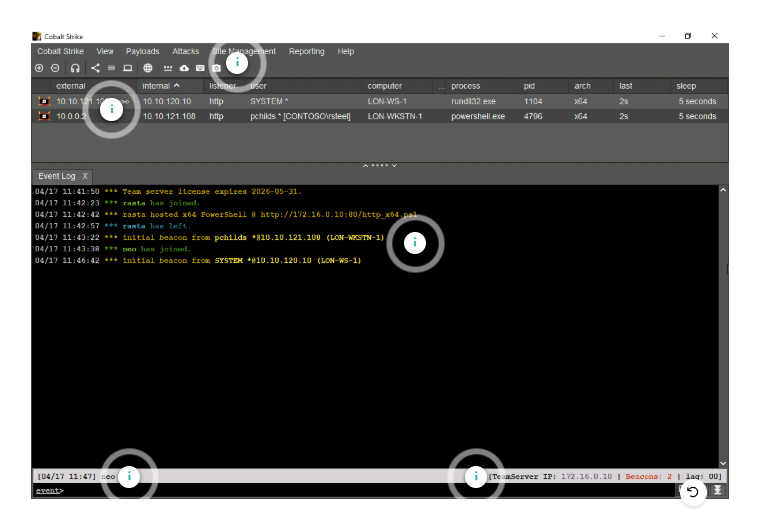
Task: Open the Help menu
Action: click(x=346, y=52)
